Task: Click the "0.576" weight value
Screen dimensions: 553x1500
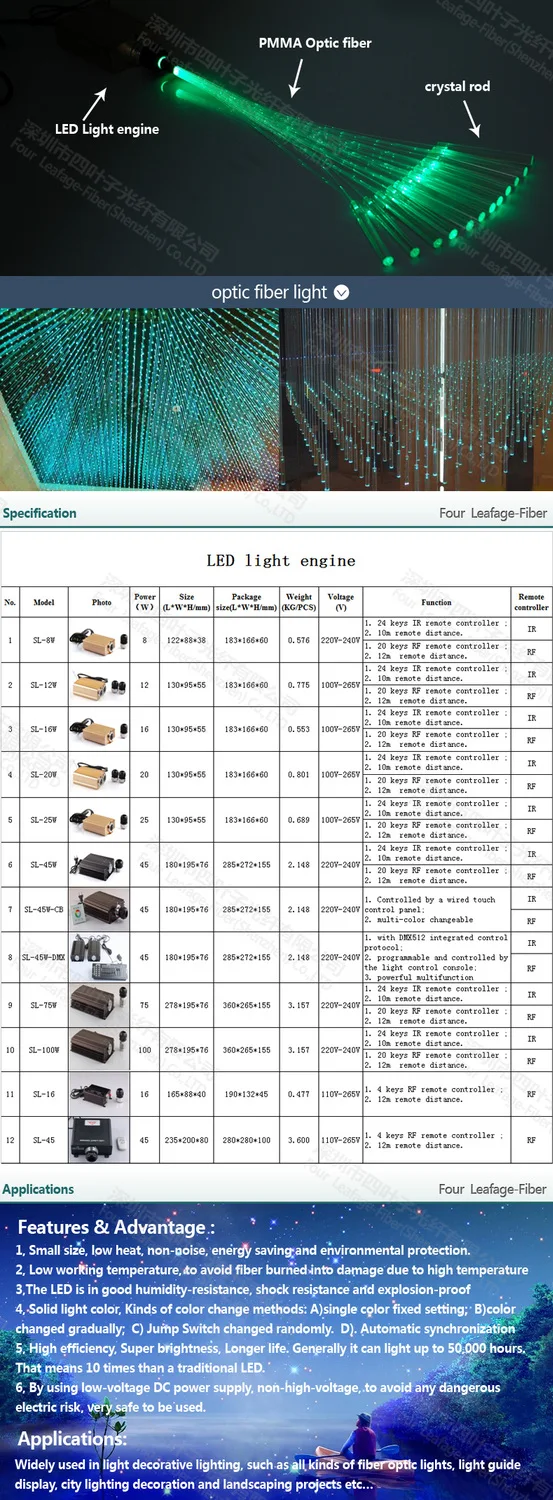Action: point(299,640)
